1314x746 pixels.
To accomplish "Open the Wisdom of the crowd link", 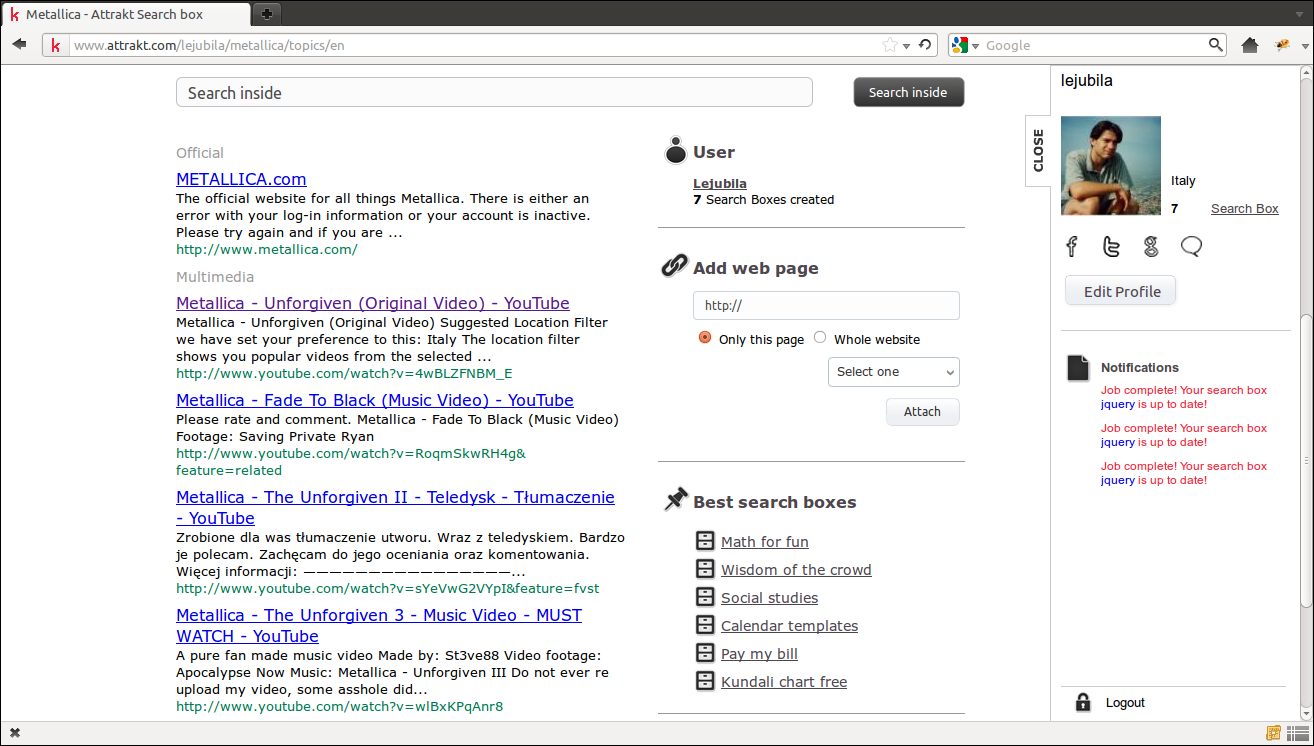I will 796,570.
